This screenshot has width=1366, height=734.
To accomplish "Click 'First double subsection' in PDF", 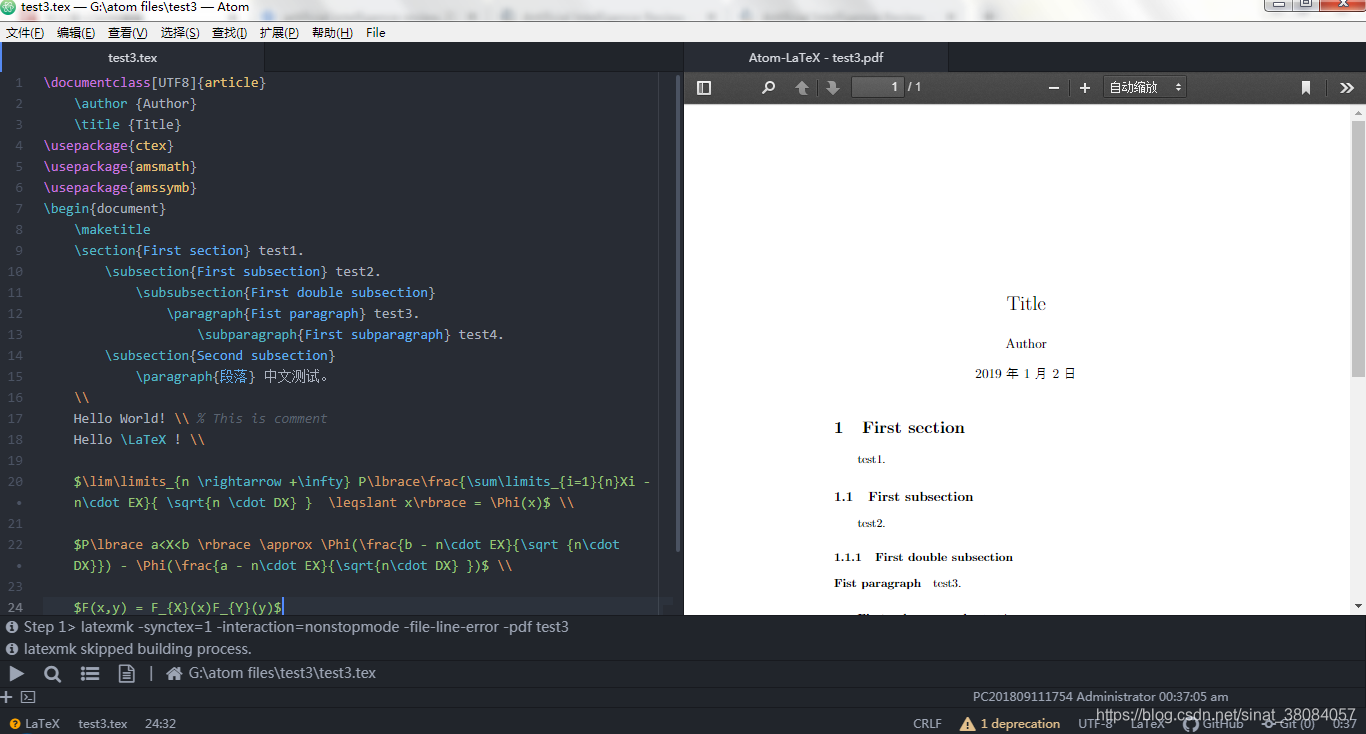I will coord(944,558).
